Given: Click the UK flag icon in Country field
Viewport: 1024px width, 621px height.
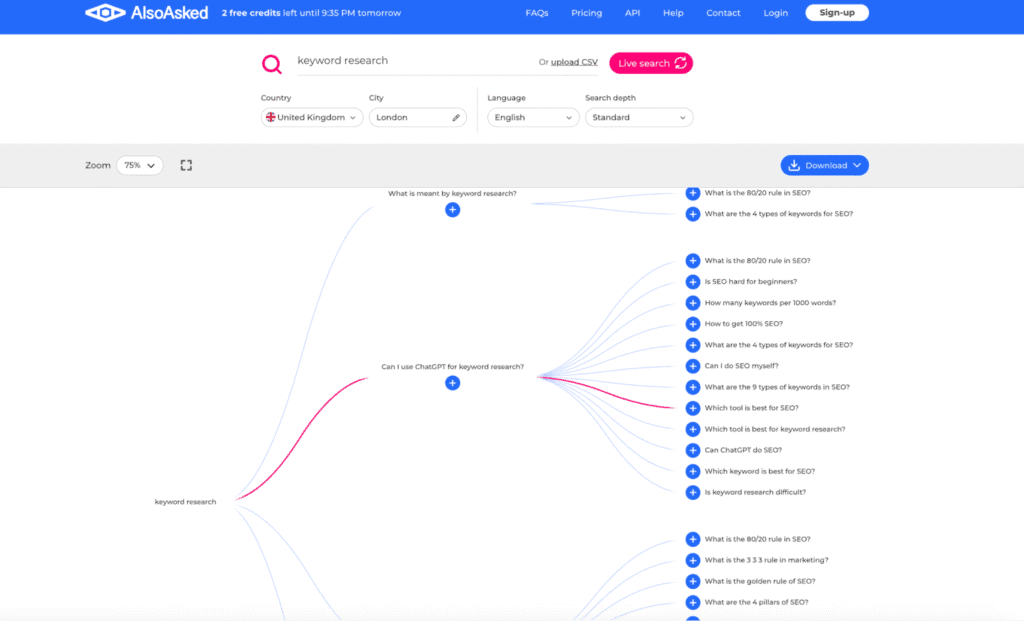Looking at the screenshot, I should 268,117.
